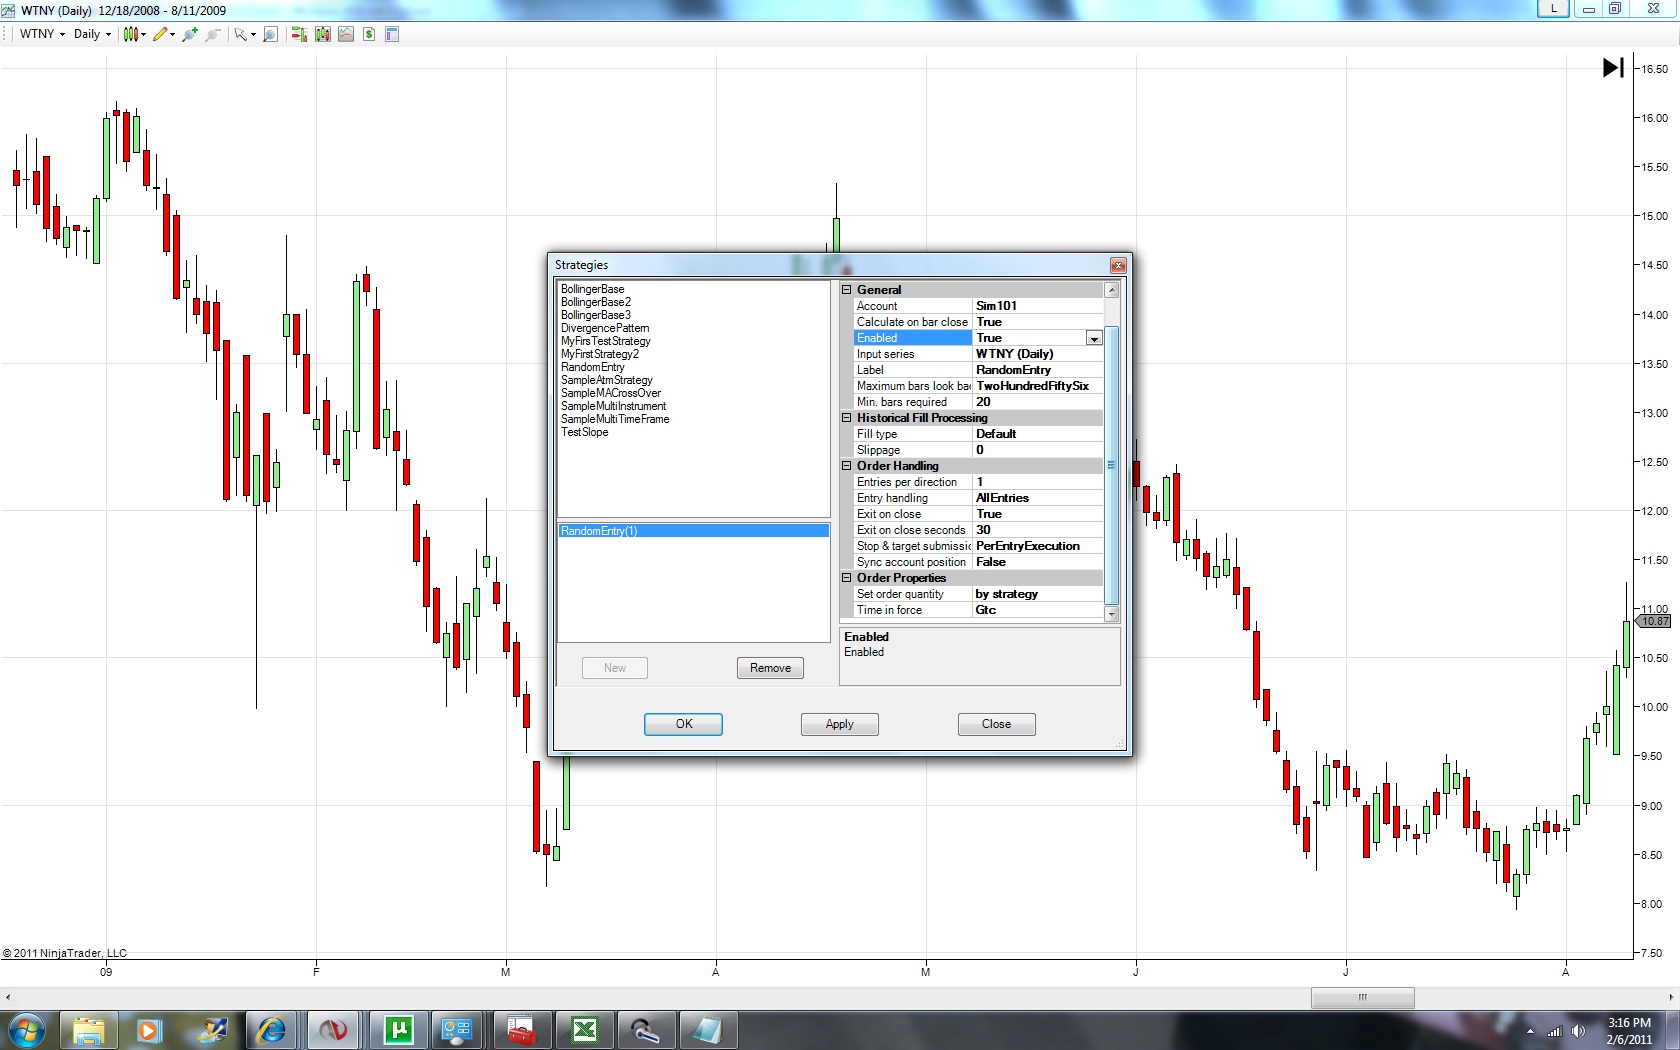1680x1050 pixels.
Task: Select RandomEntry in available strategies
Action: coord(593,367)
